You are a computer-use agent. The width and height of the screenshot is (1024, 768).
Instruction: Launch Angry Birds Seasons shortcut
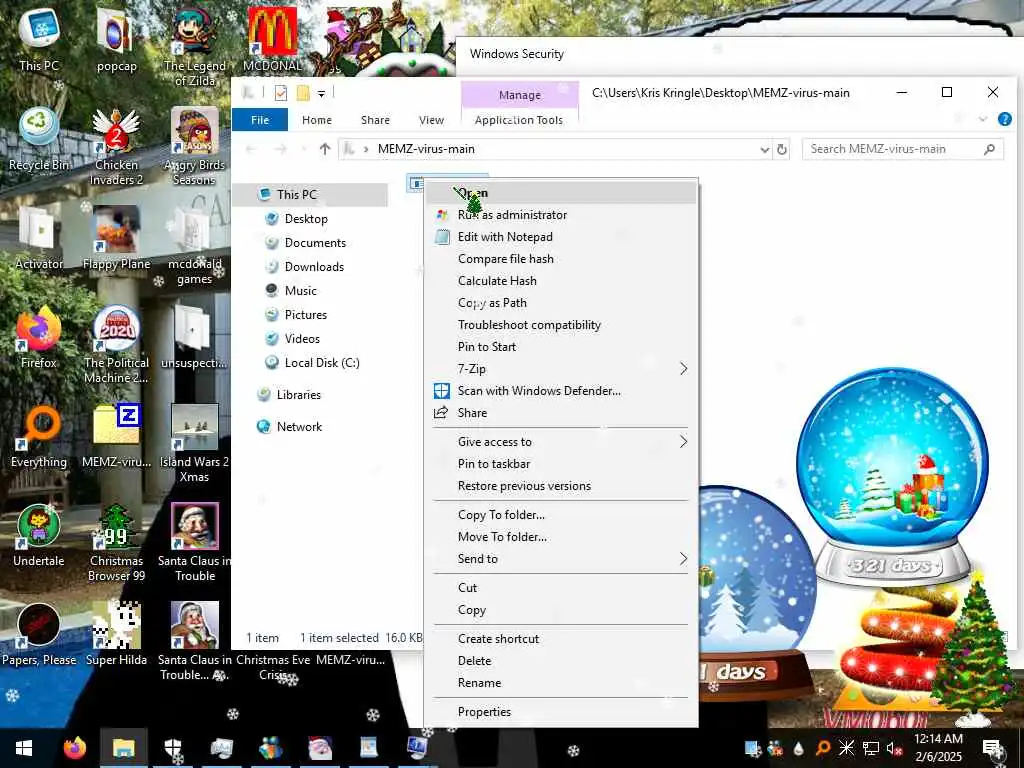[x=195, y=146]
